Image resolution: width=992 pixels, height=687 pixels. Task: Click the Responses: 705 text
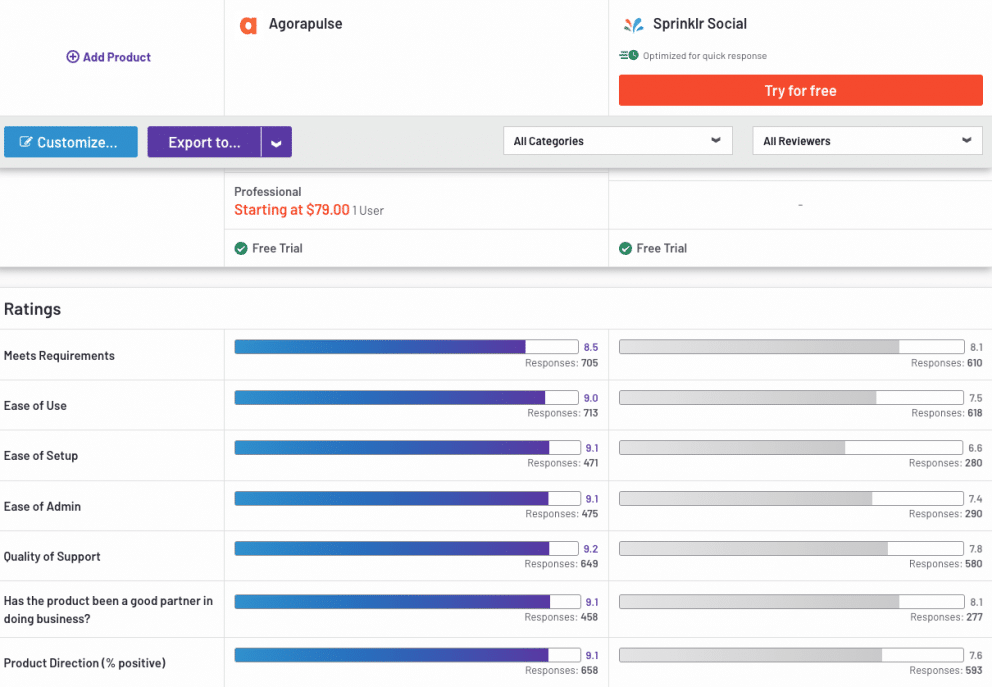561,363
